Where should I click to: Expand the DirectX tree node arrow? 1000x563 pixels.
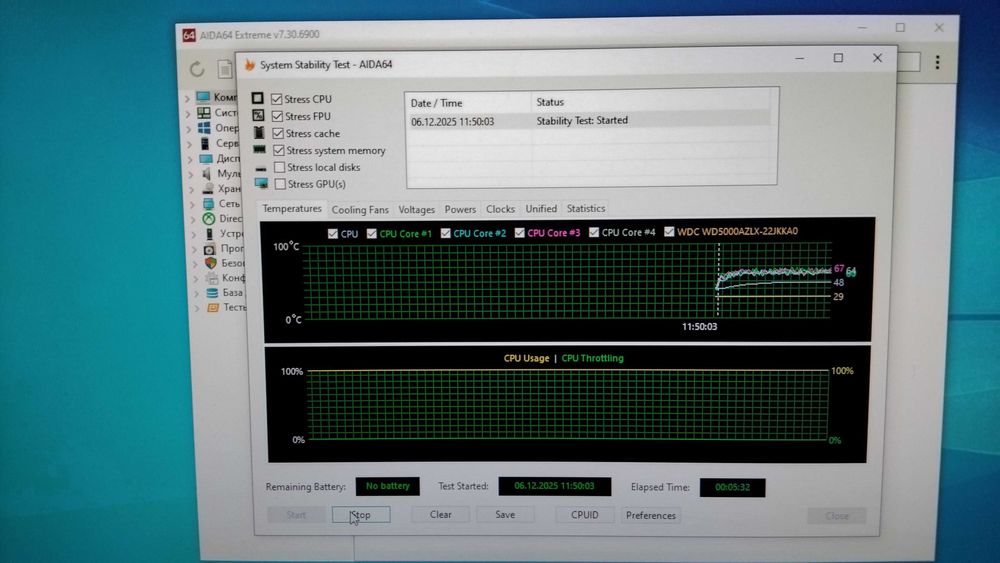(193, 219)
